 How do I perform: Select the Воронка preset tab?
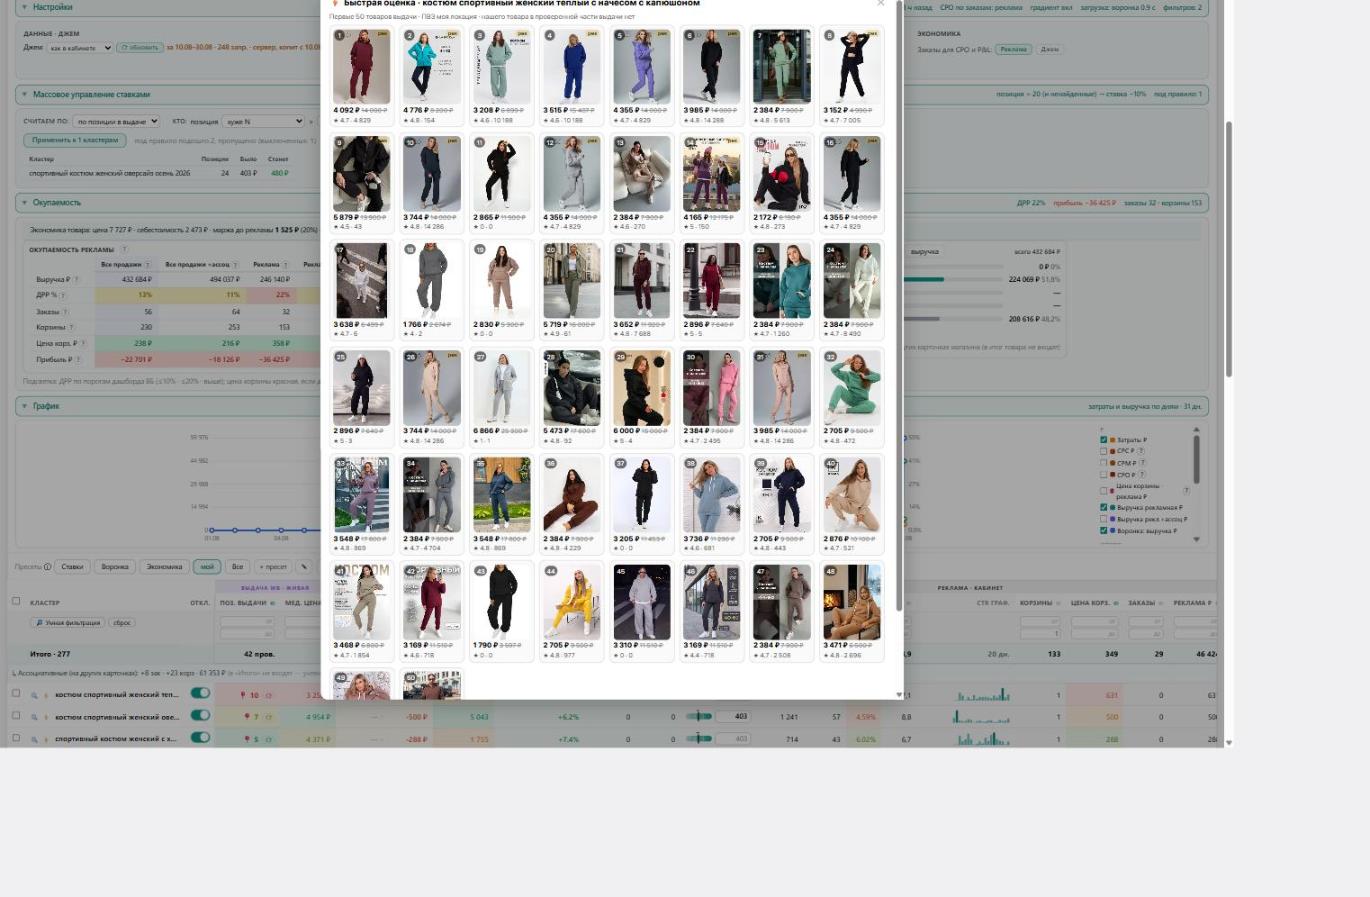click(115, 566)
